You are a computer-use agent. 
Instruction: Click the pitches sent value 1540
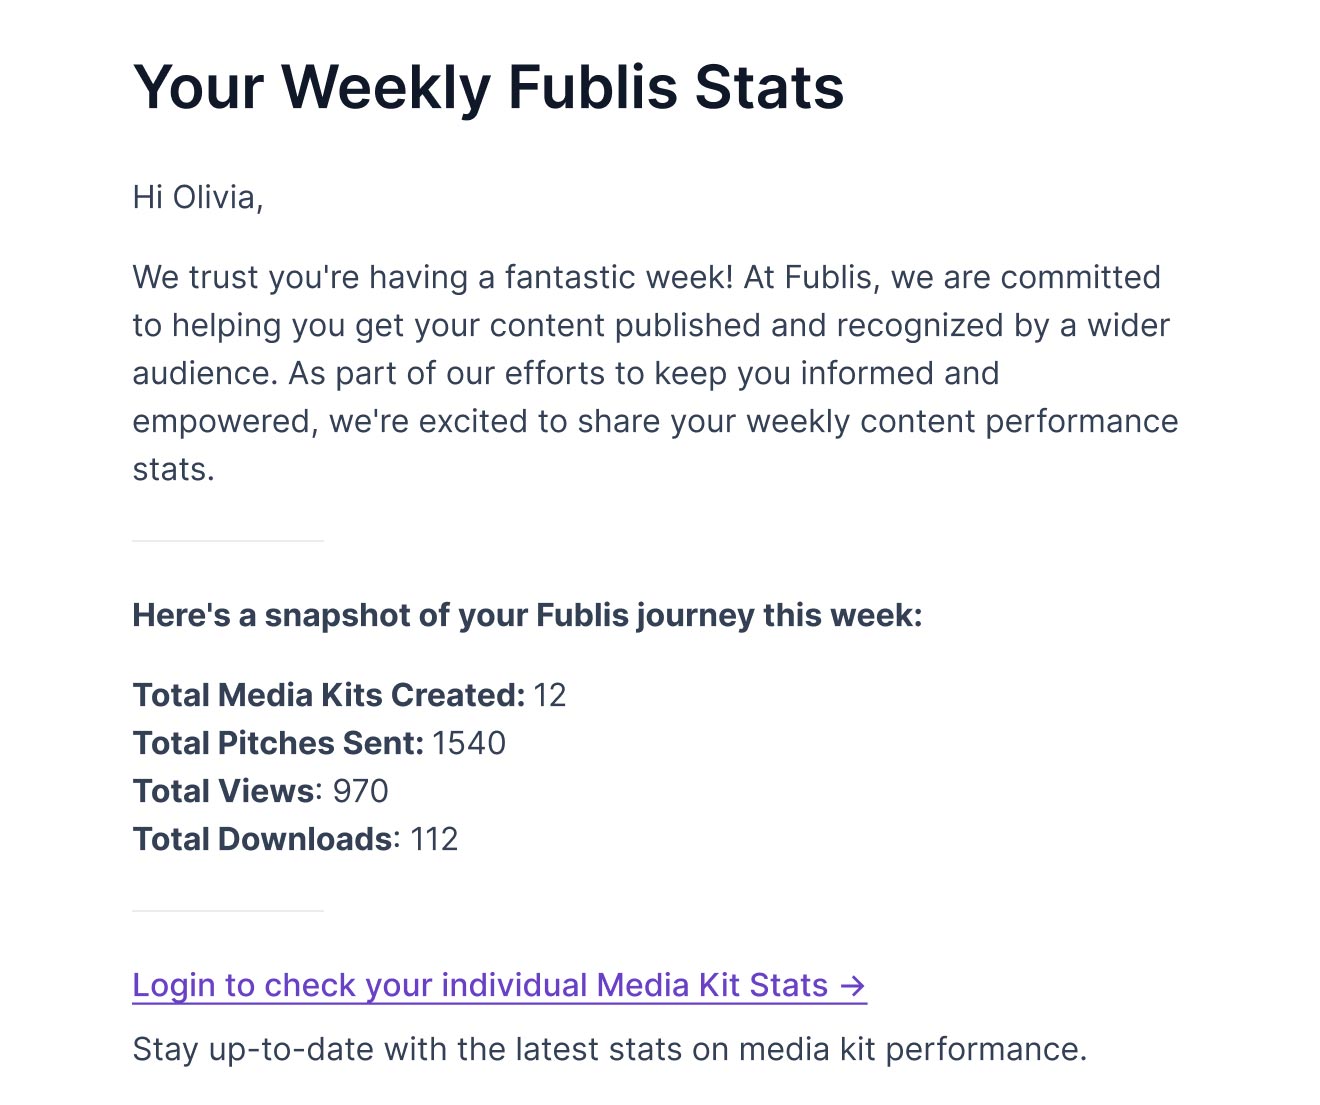tap(469, 743)
